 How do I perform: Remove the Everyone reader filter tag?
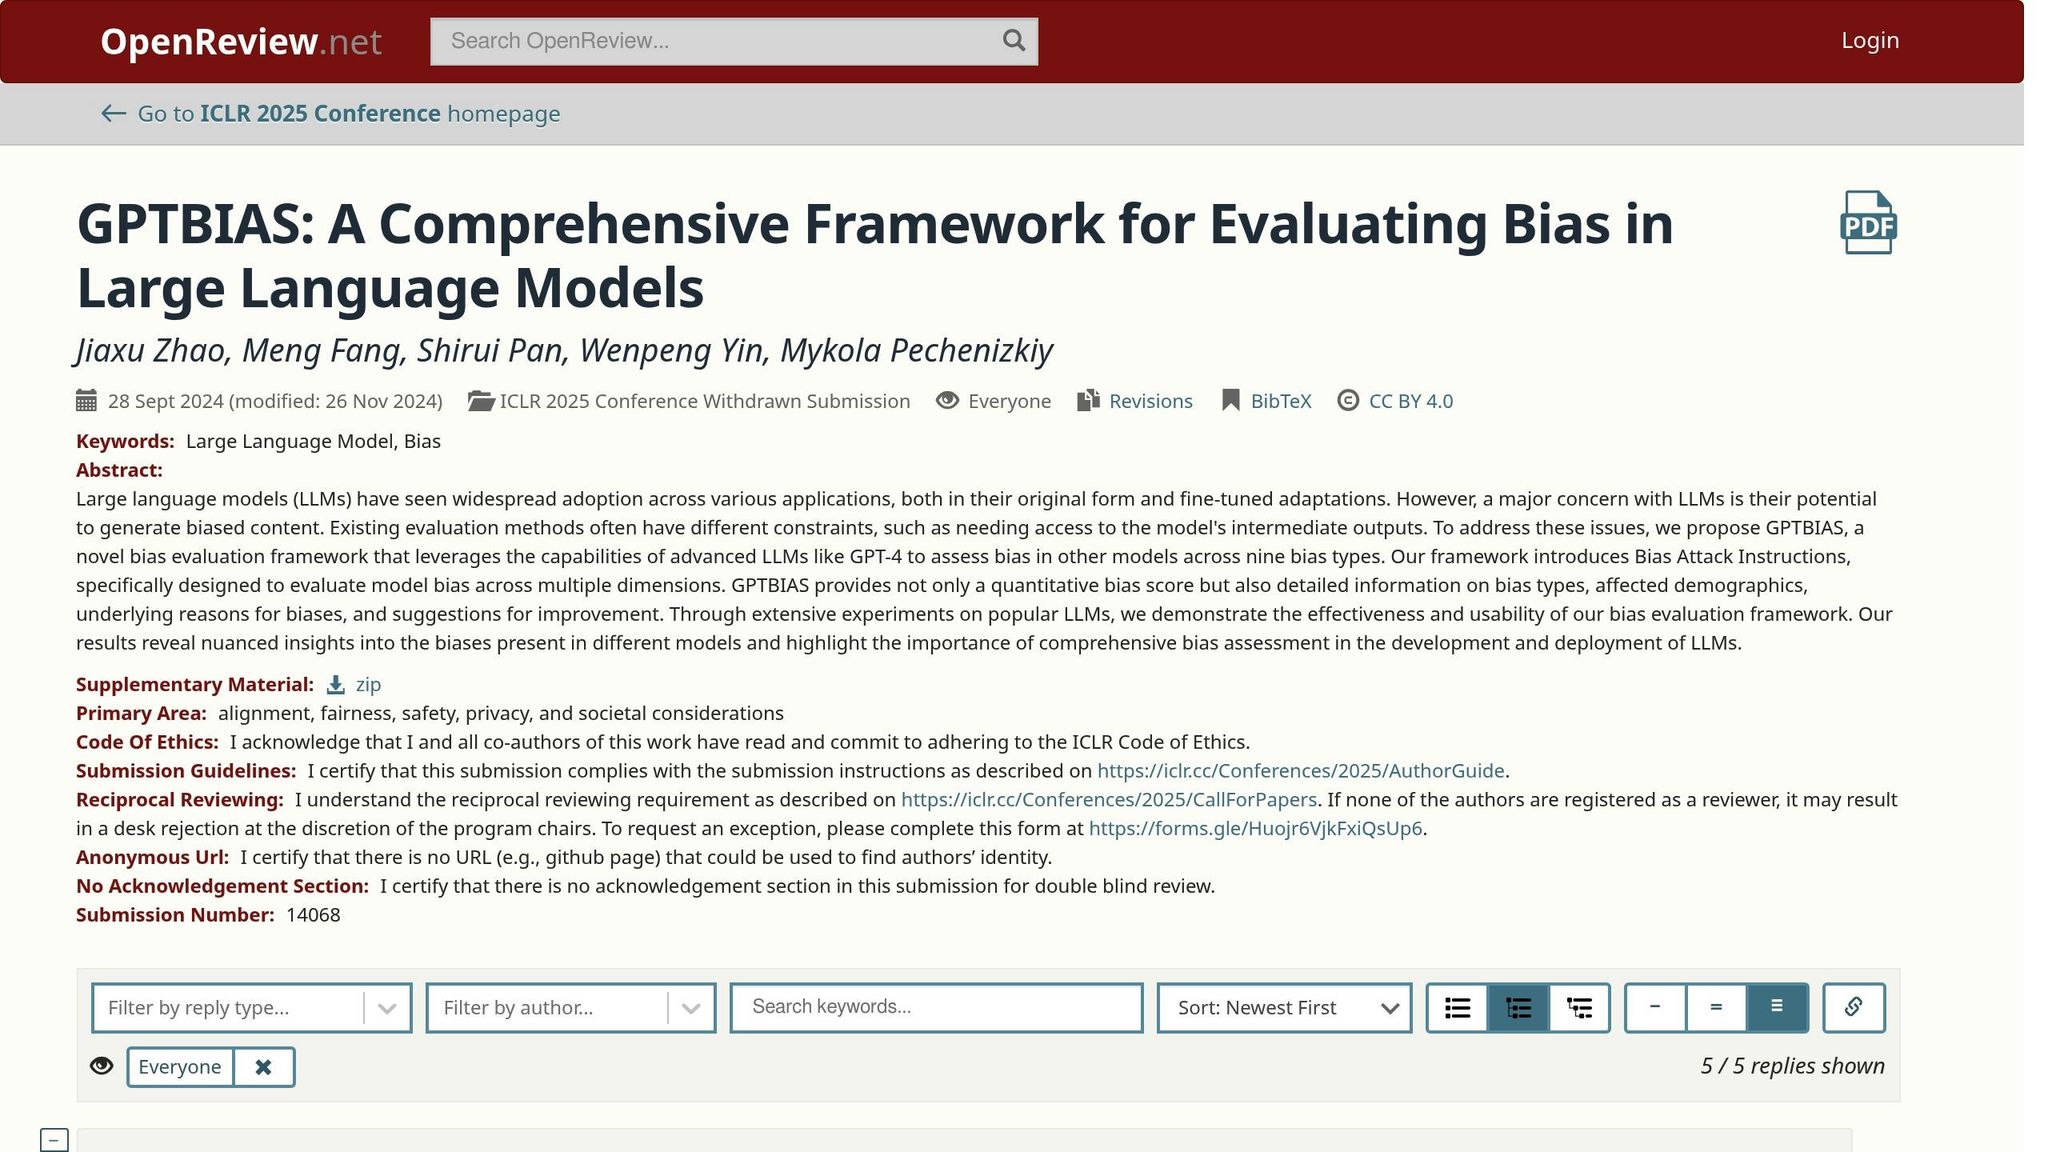click(x=263, y=1067)
